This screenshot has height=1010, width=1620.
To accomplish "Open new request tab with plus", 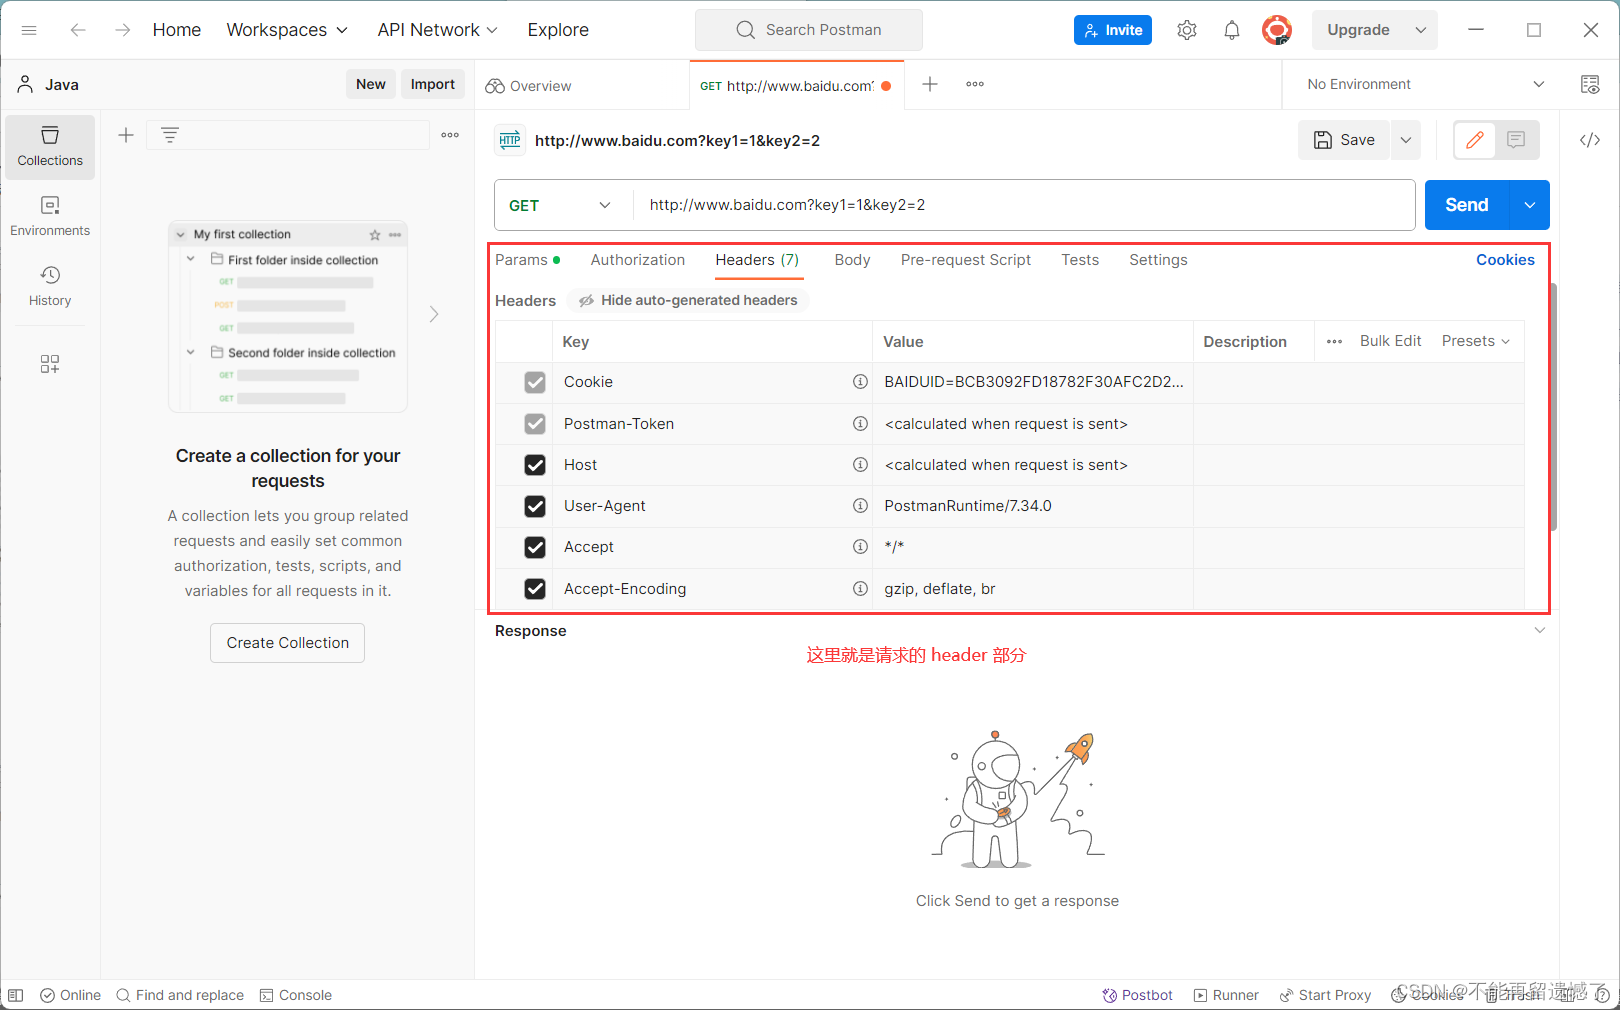I will 930,84.
